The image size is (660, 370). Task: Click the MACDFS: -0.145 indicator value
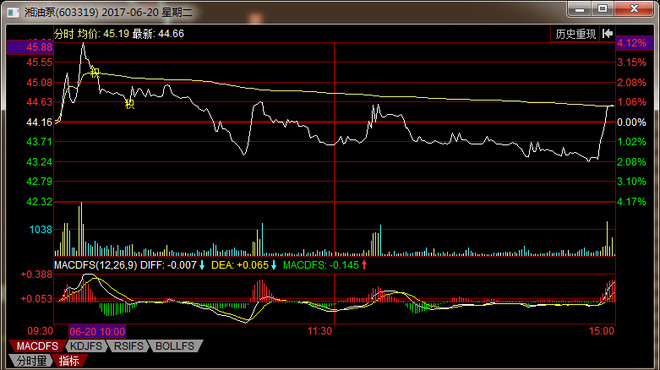click(321, 265)
